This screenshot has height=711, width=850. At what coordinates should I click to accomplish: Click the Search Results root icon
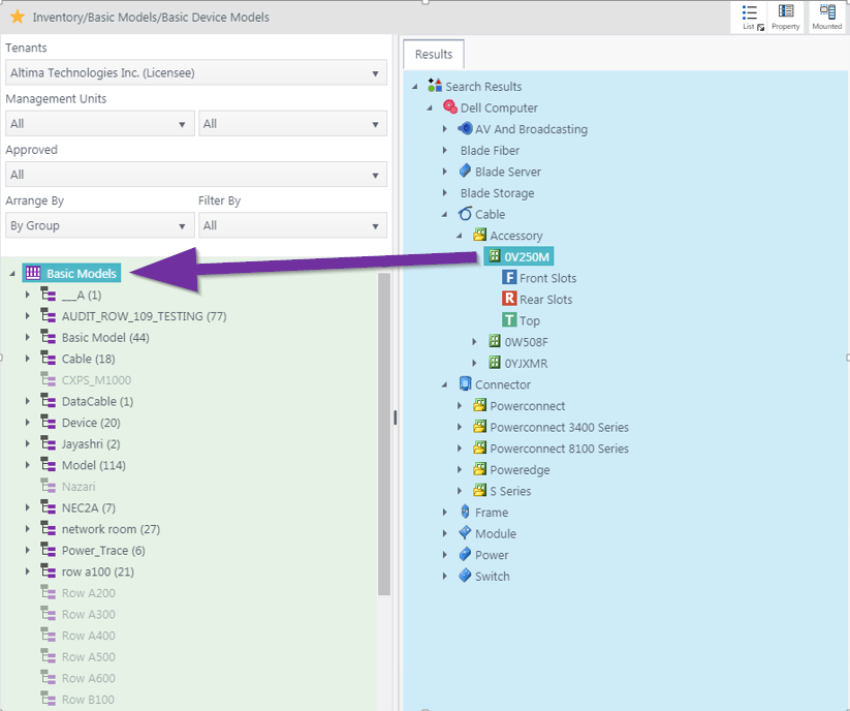(435, 85)
